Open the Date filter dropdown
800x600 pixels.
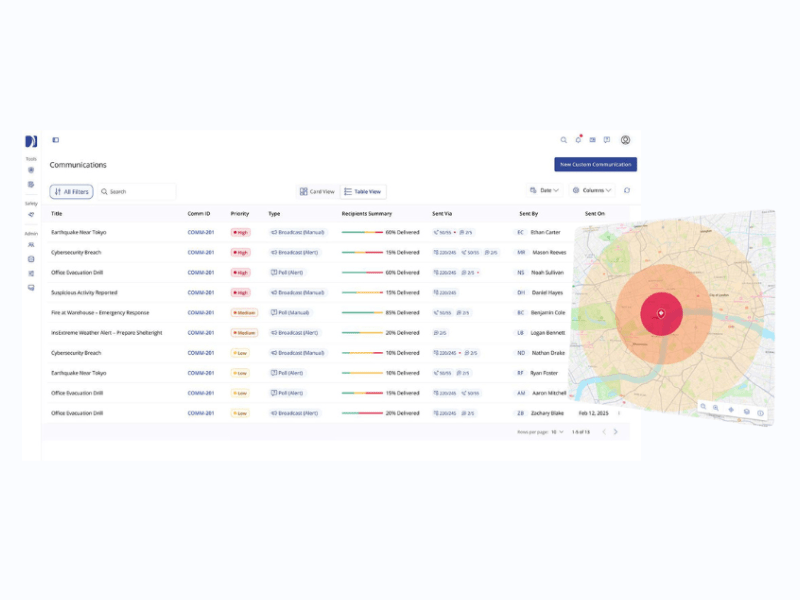(x=543, y=190)
